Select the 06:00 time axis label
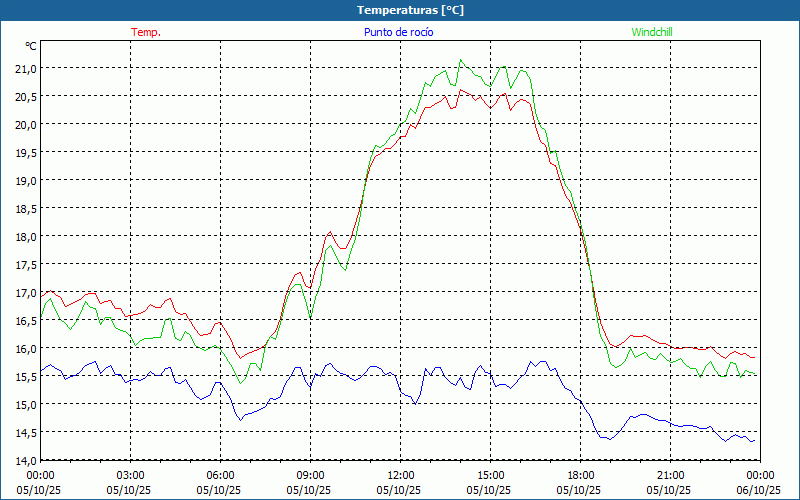This screenshot has width=800, height=500. [221, 475]
